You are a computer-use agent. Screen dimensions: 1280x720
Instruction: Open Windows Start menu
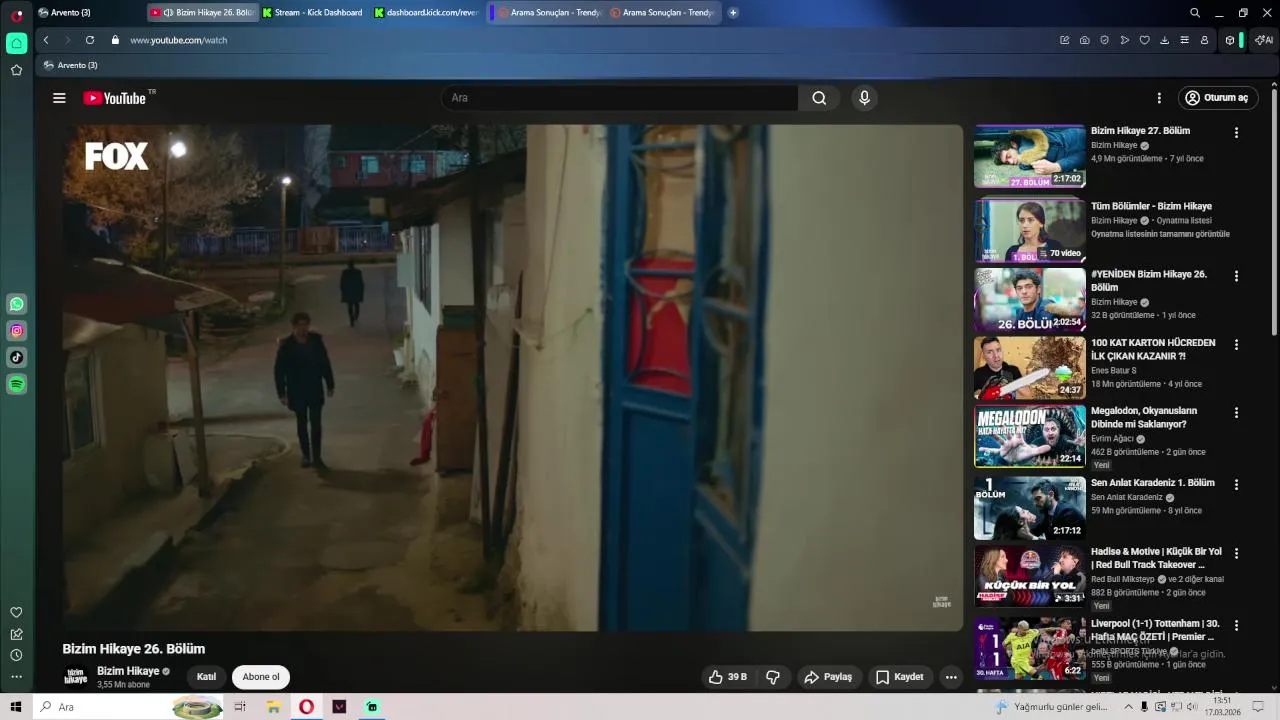coord(16,707)
